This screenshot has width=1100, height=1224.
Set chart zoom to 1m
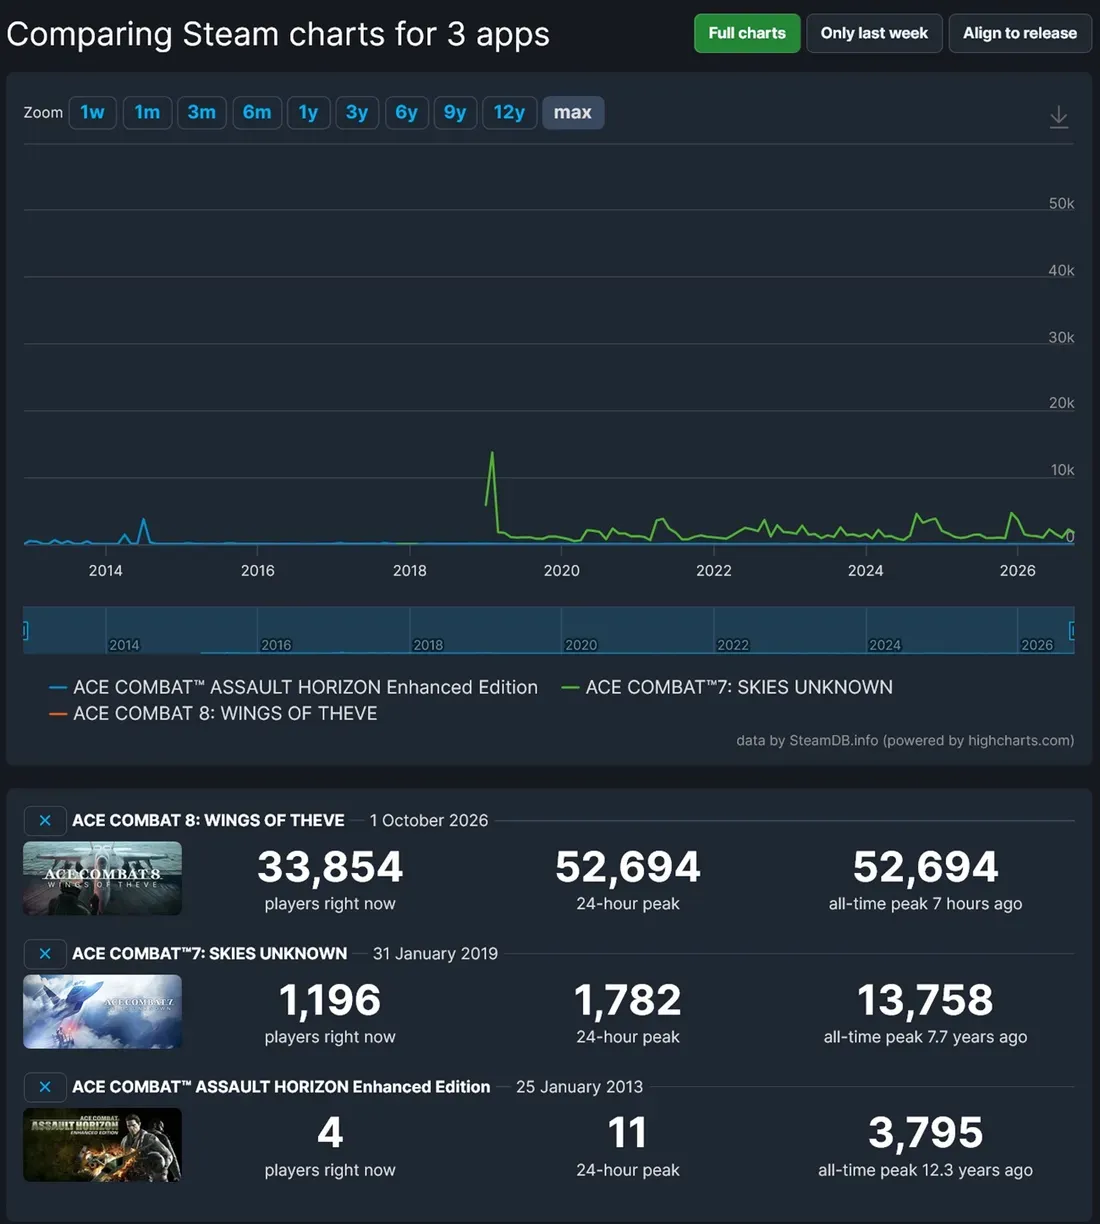[x=147, y=112]
